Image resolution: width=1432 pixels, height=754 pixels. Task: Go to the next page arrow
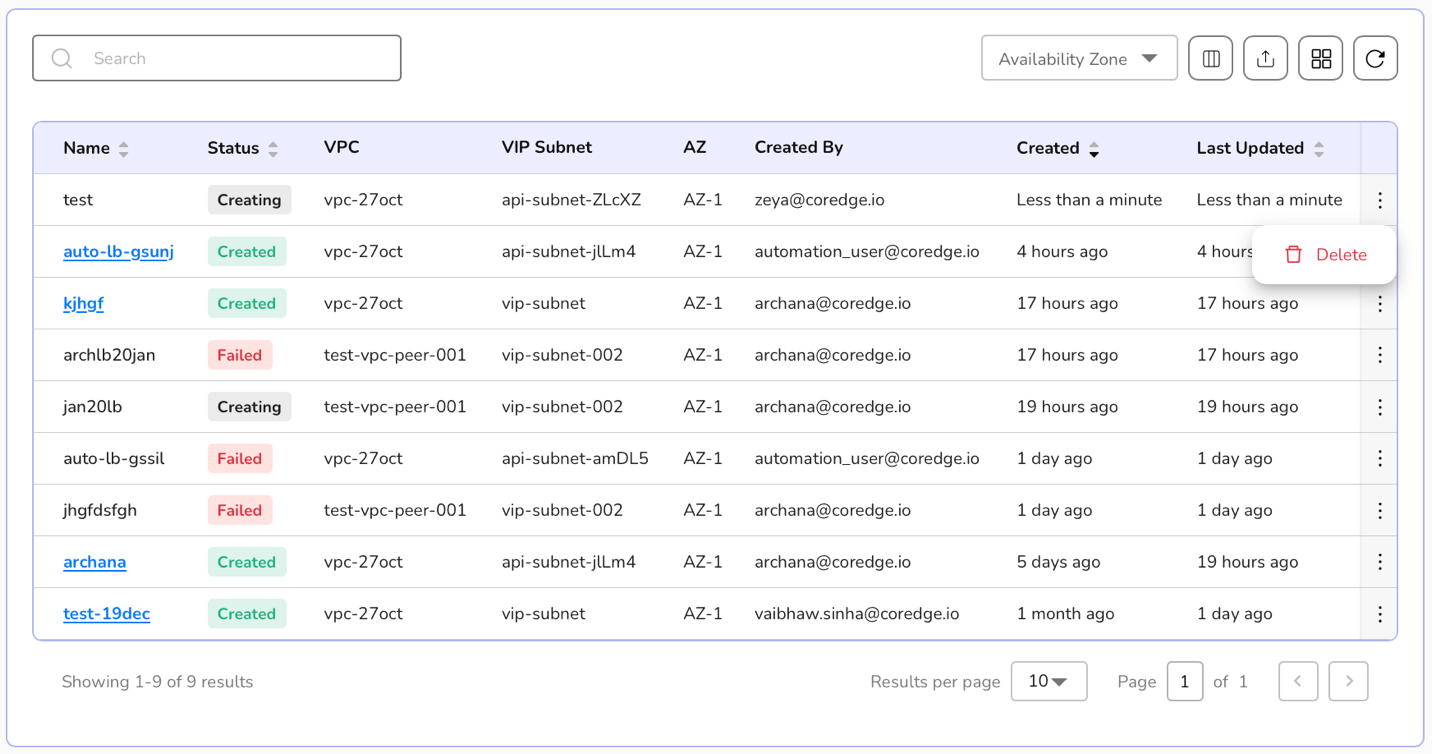pos(1348,682)
